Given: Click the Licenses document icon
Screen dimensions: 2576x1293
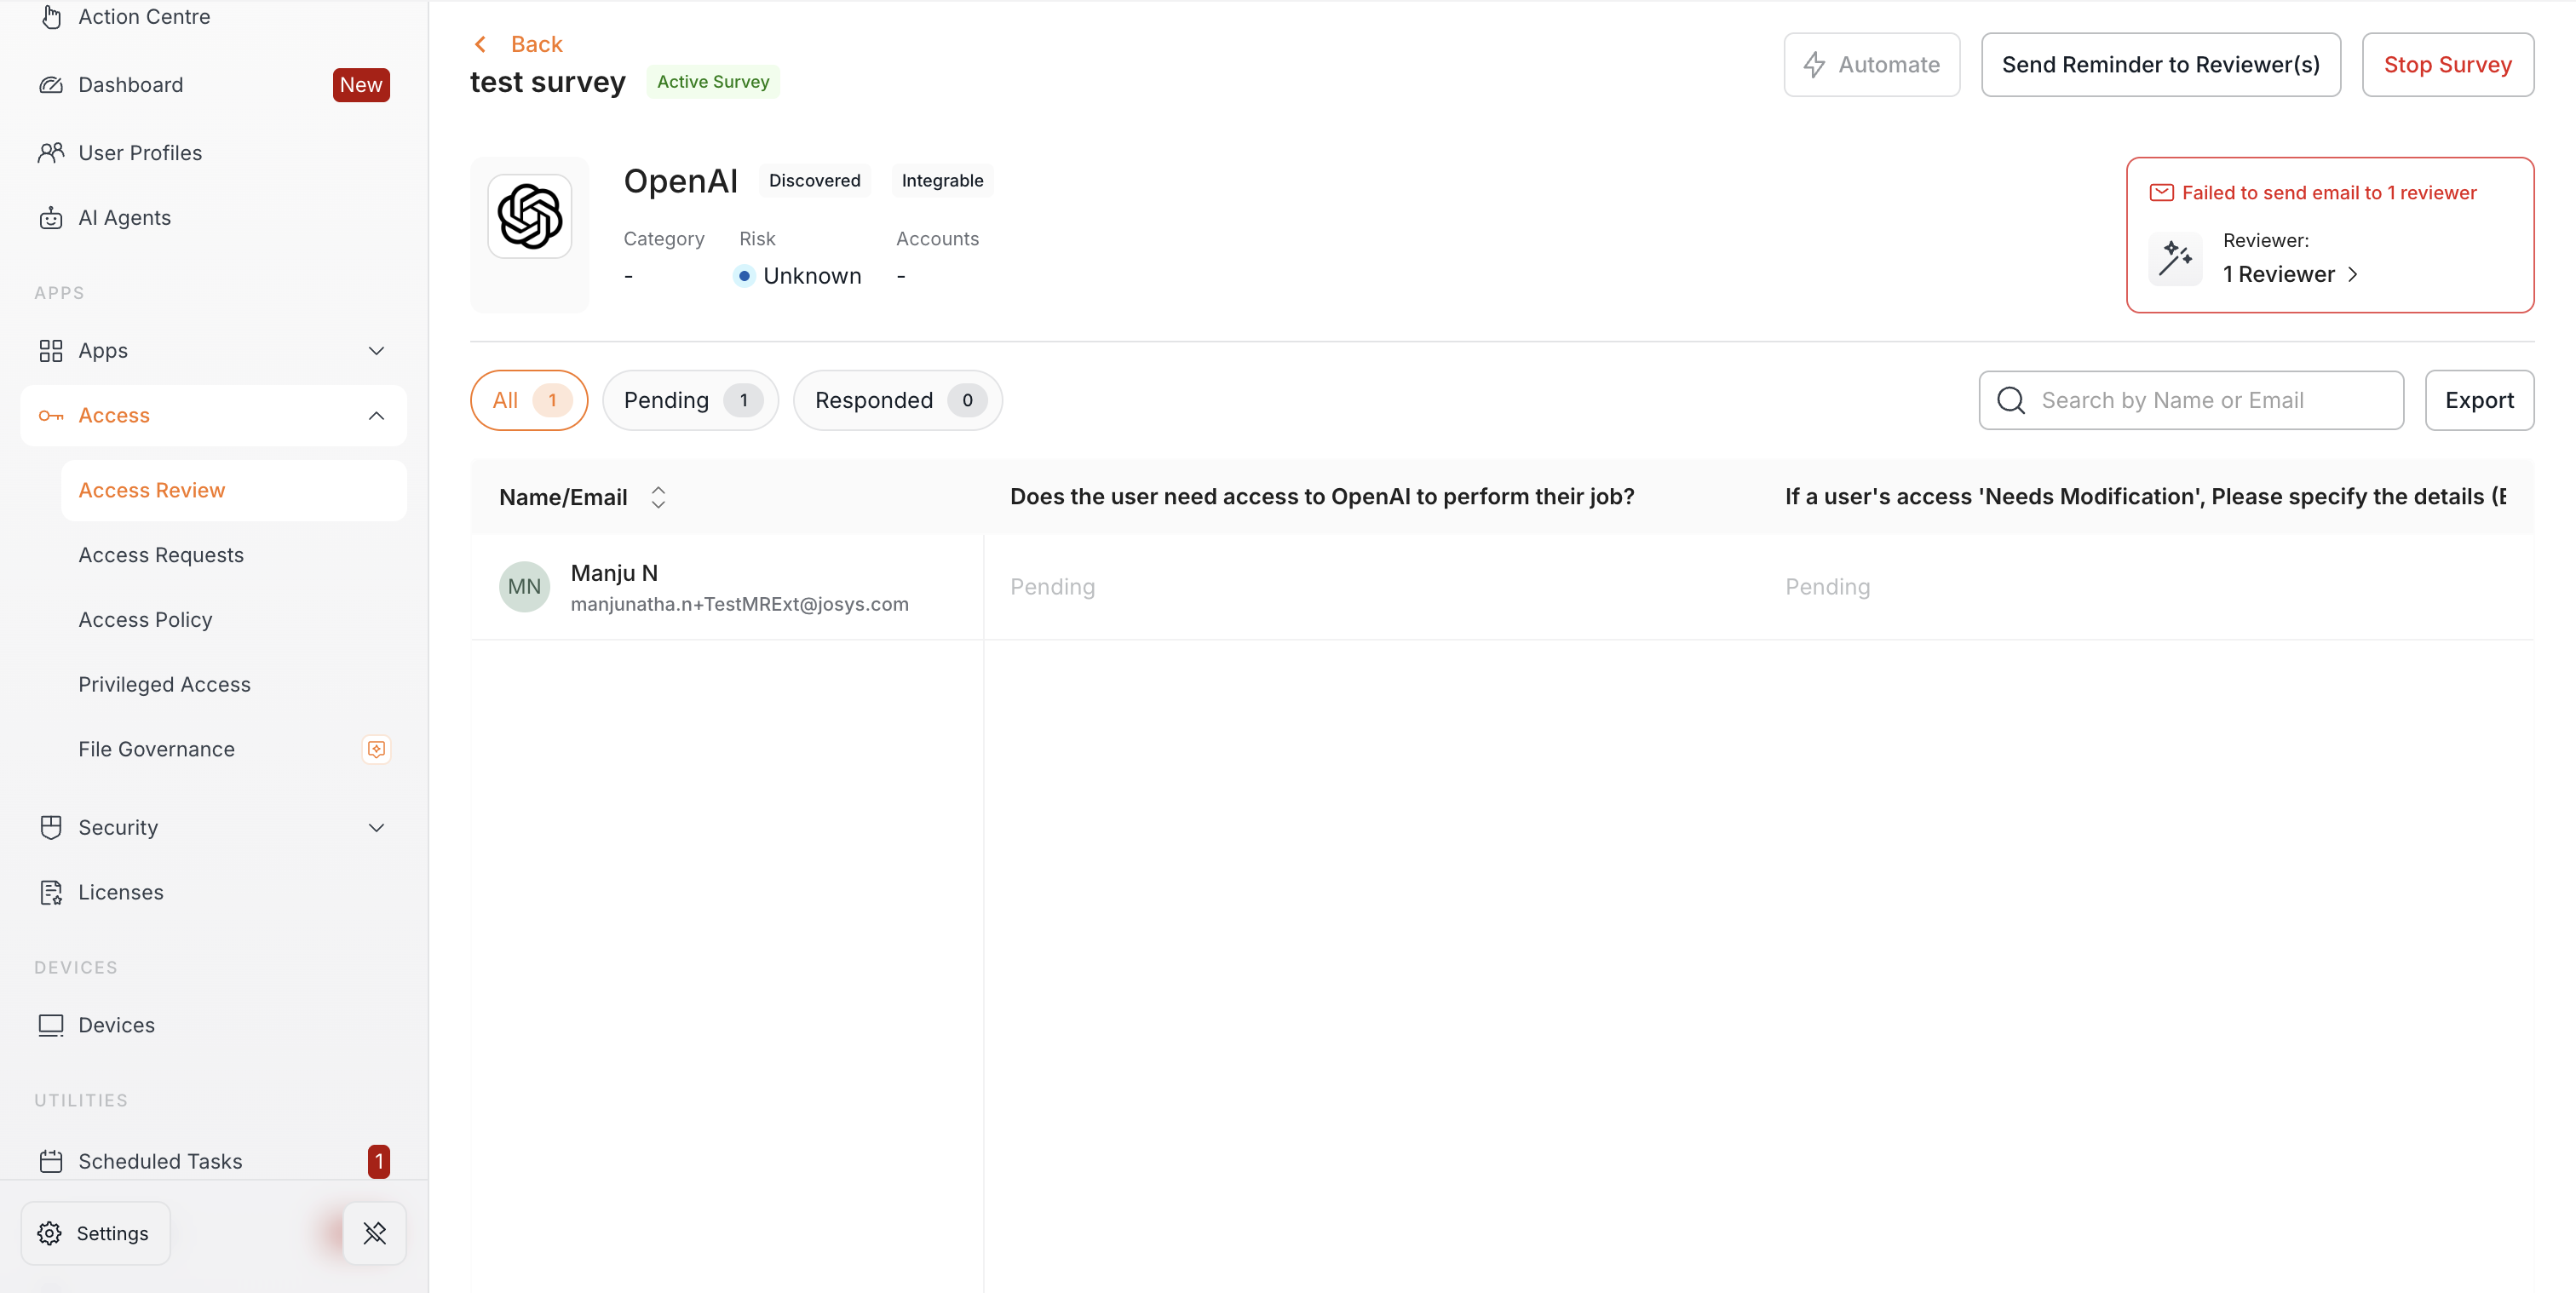Looking at the screenshot, I should 51,892.
